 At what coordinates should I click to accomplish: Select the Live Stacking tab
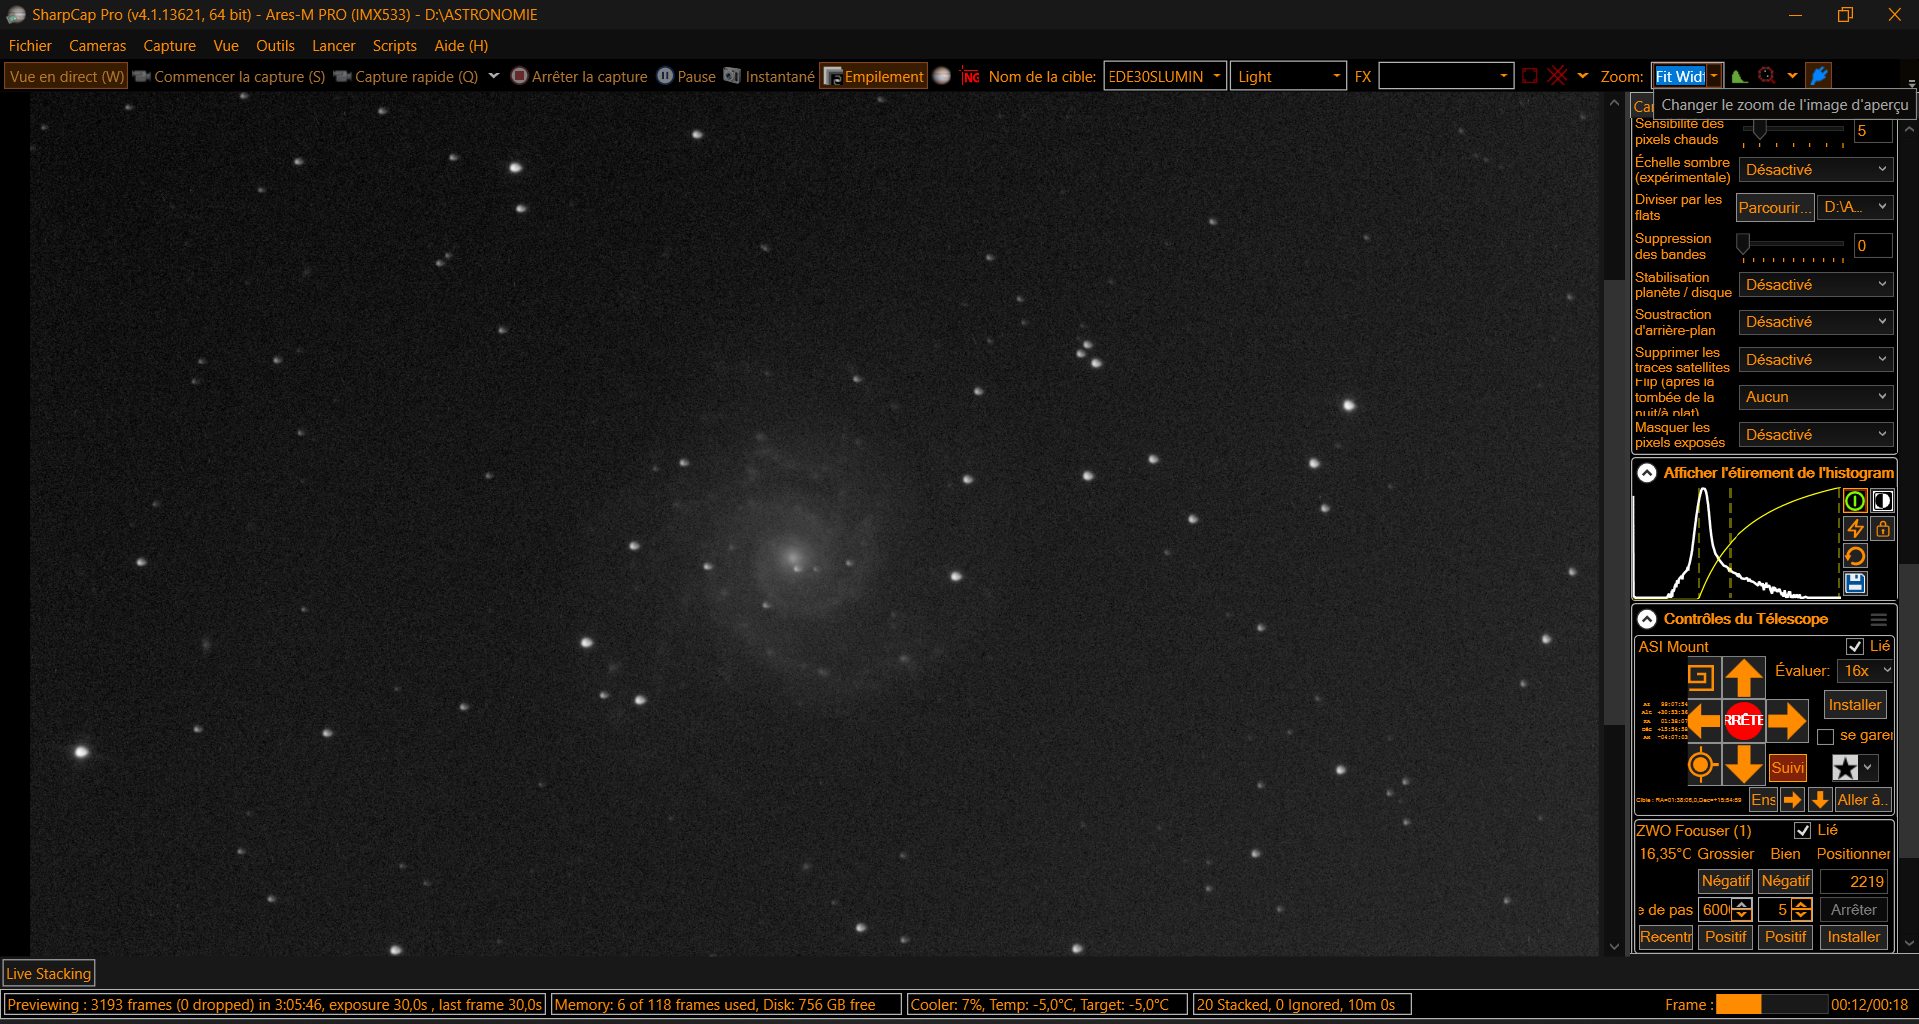(49, 974)
